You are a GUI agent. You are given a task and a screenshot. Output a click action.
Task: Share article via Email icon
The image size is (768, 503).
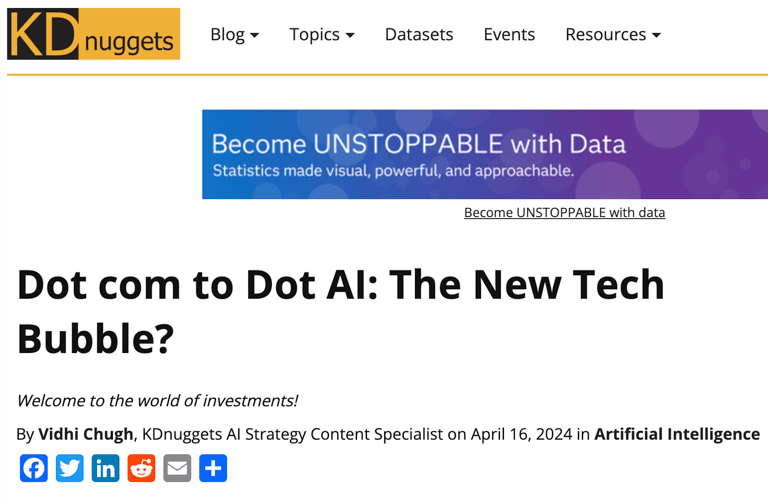[x=177, y=468]
